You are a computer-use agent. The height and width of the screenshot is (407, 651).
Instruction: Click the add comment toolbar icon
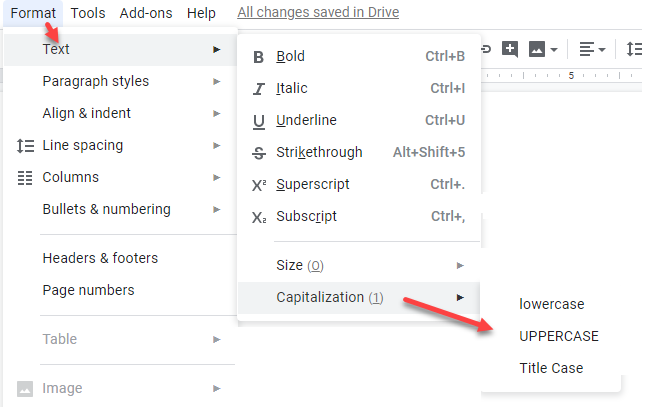510,48
